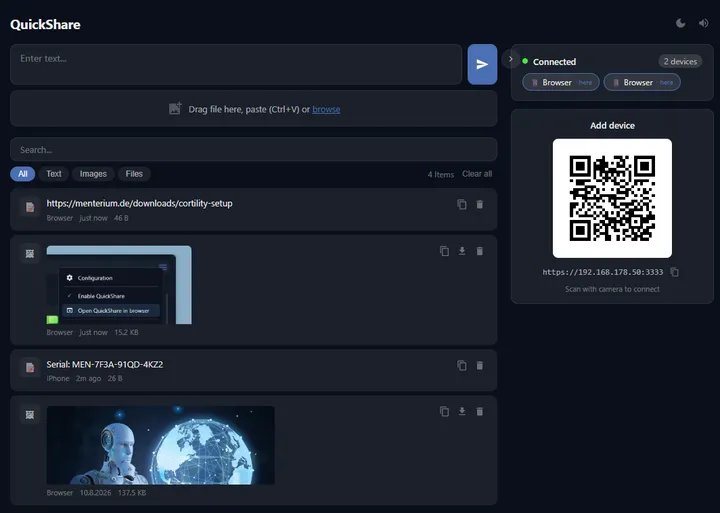Select the second Browser device chip
720x513 pixels.
click(642, 82)
